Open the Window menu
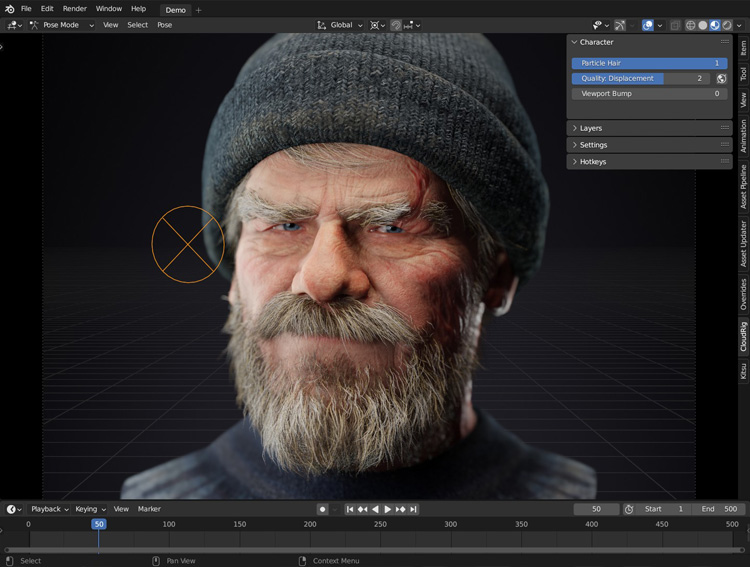750x567 pixels. click(x=109, y=9)
